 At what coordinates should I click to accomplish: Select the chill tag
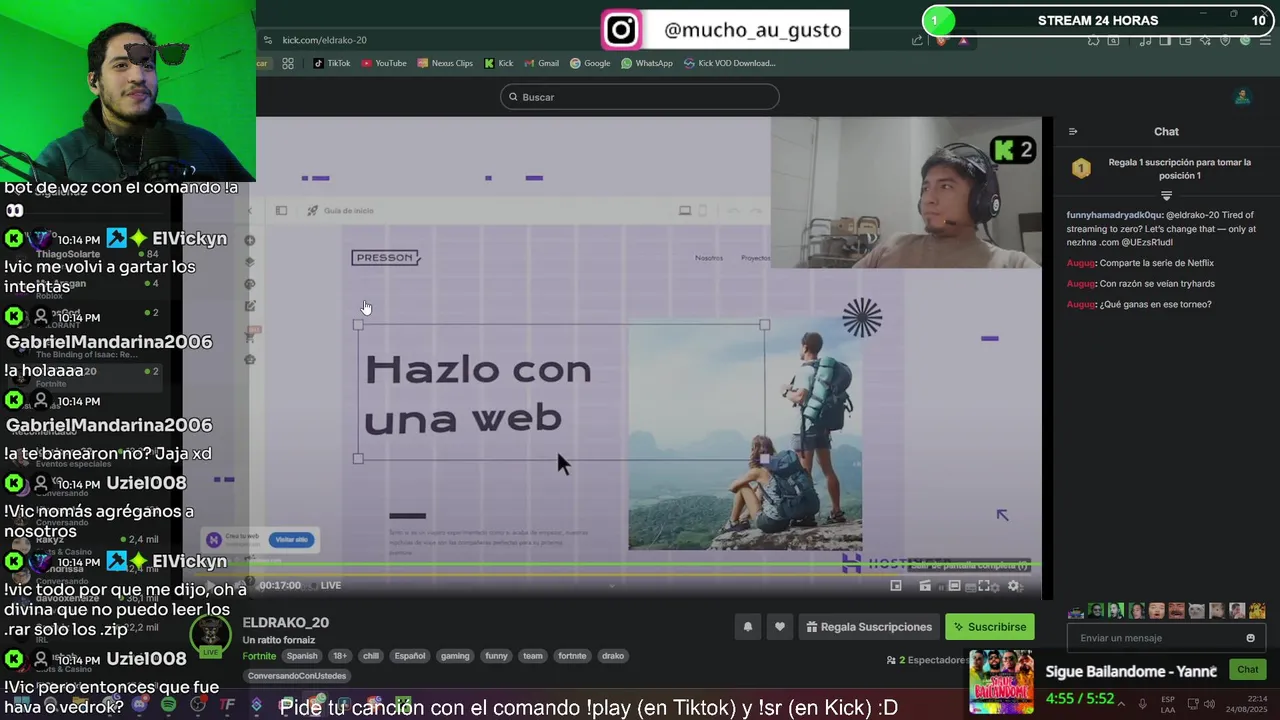(371, 656)
